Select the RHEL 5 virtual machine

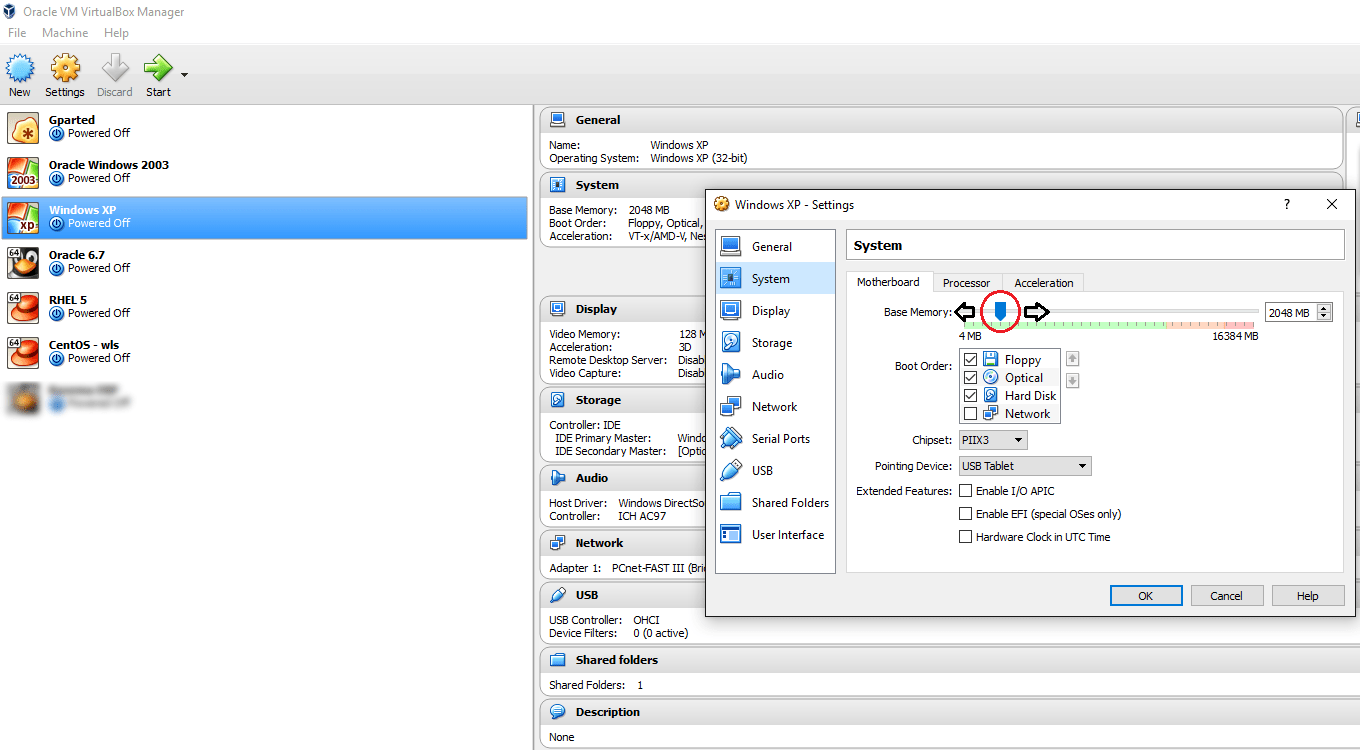tap(264, 307)
